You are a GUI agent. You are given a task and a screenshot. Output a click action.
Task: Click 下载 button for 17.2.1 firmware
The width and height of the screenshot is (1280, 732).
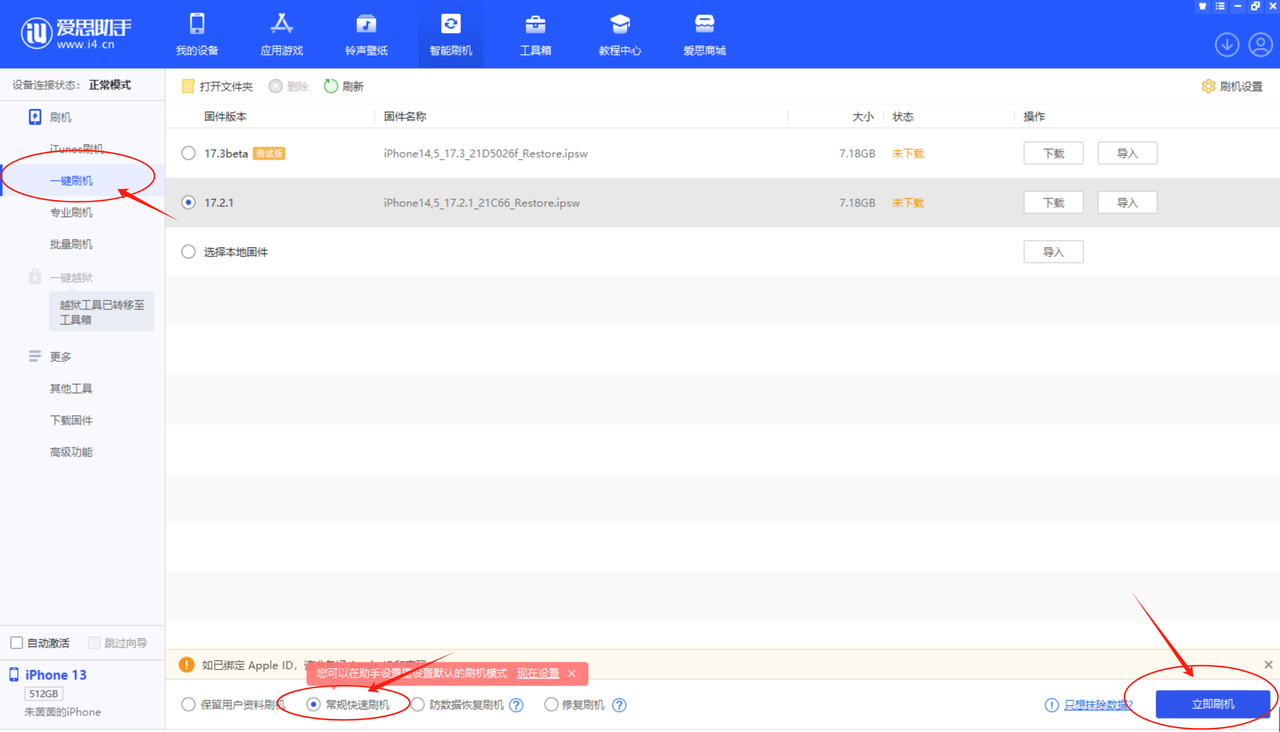tap(1053, 202)
